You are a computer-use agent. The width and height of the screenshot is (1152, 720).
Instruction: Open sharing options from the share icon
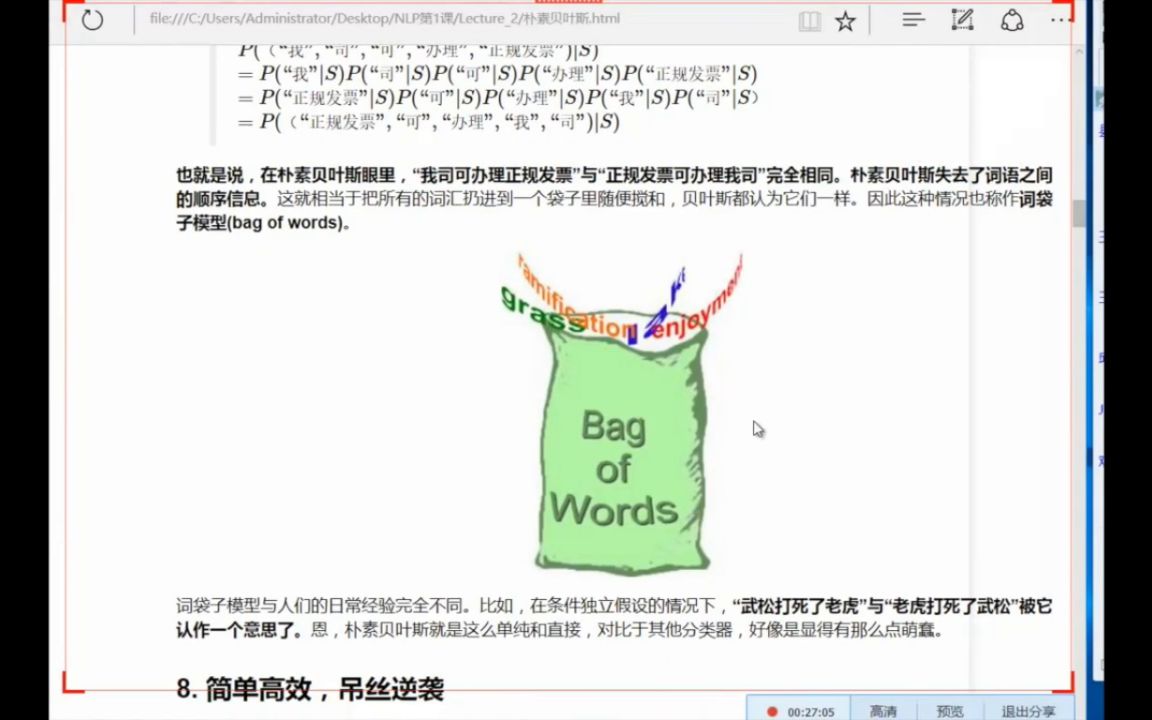[x=1012, y=19]
